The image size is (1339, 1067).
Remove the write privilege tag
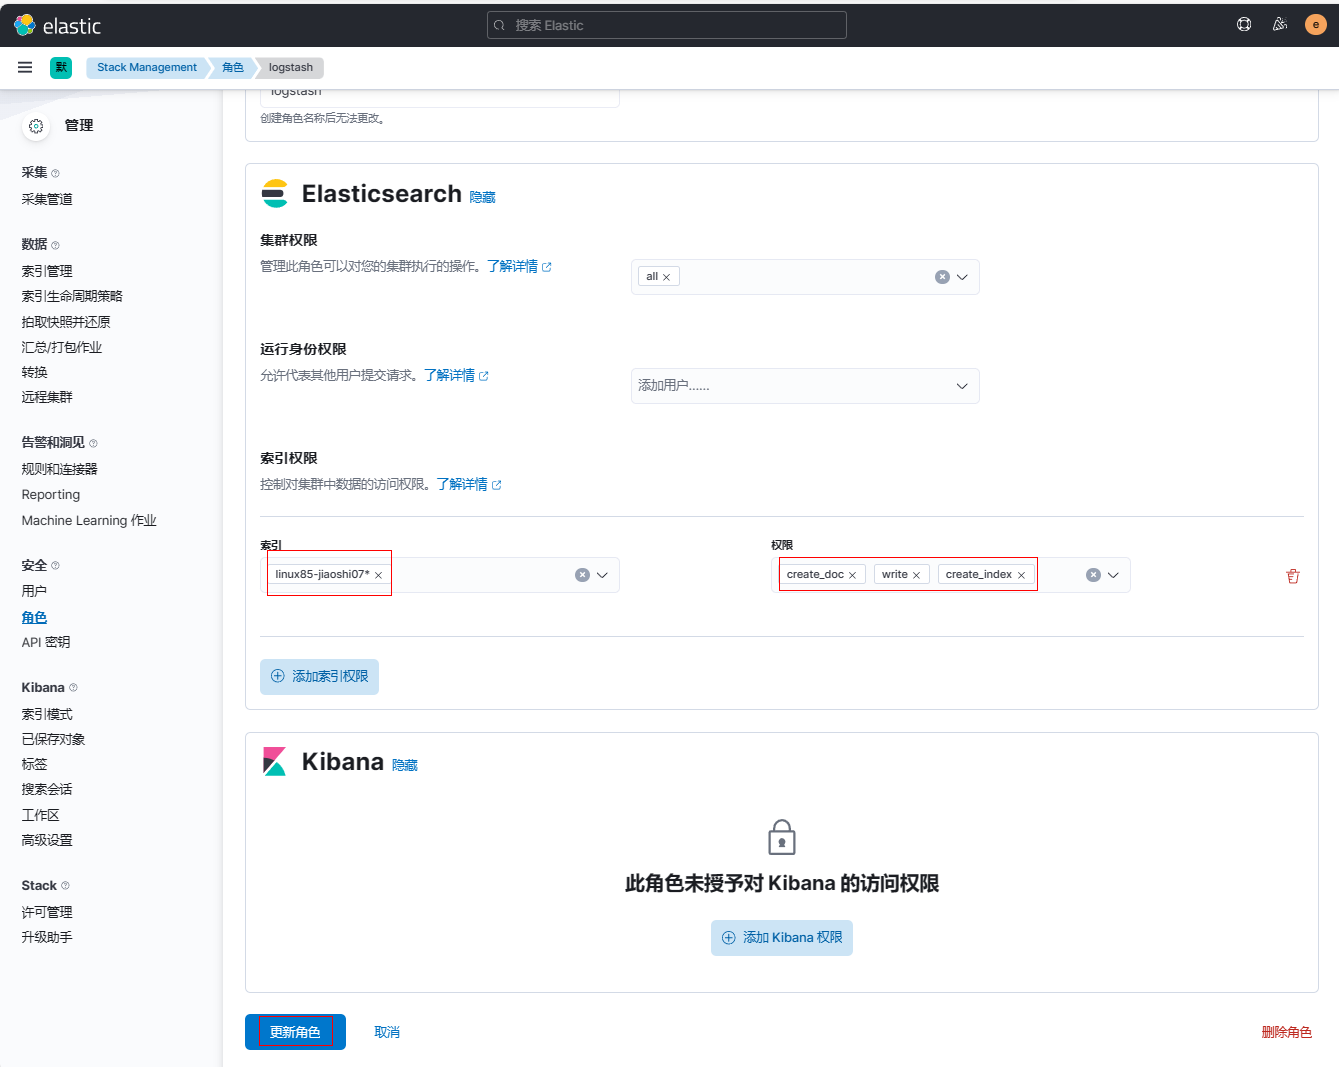click(x=916, y=575)
